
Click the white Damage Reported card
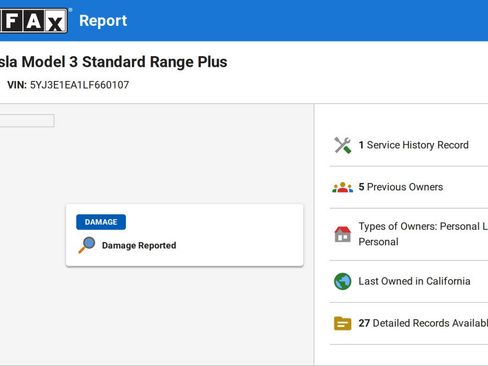184,235
